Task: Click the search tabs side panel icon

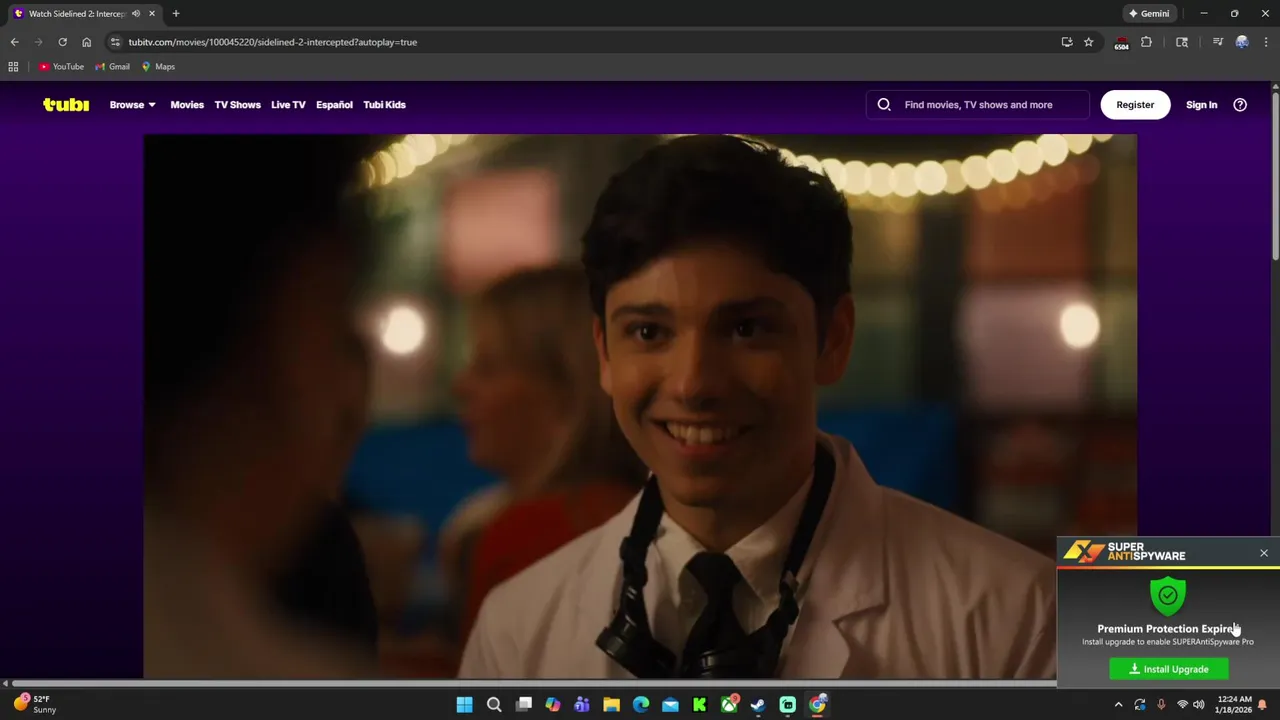Action: tap(1182, 42)
